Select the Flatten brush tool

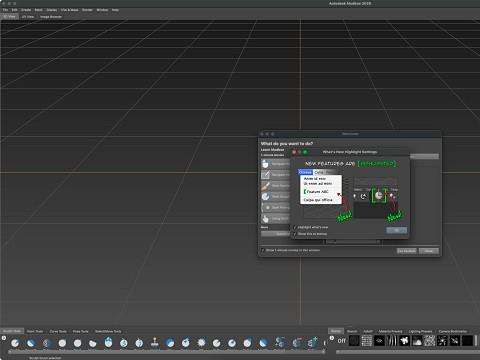point(93,343)
